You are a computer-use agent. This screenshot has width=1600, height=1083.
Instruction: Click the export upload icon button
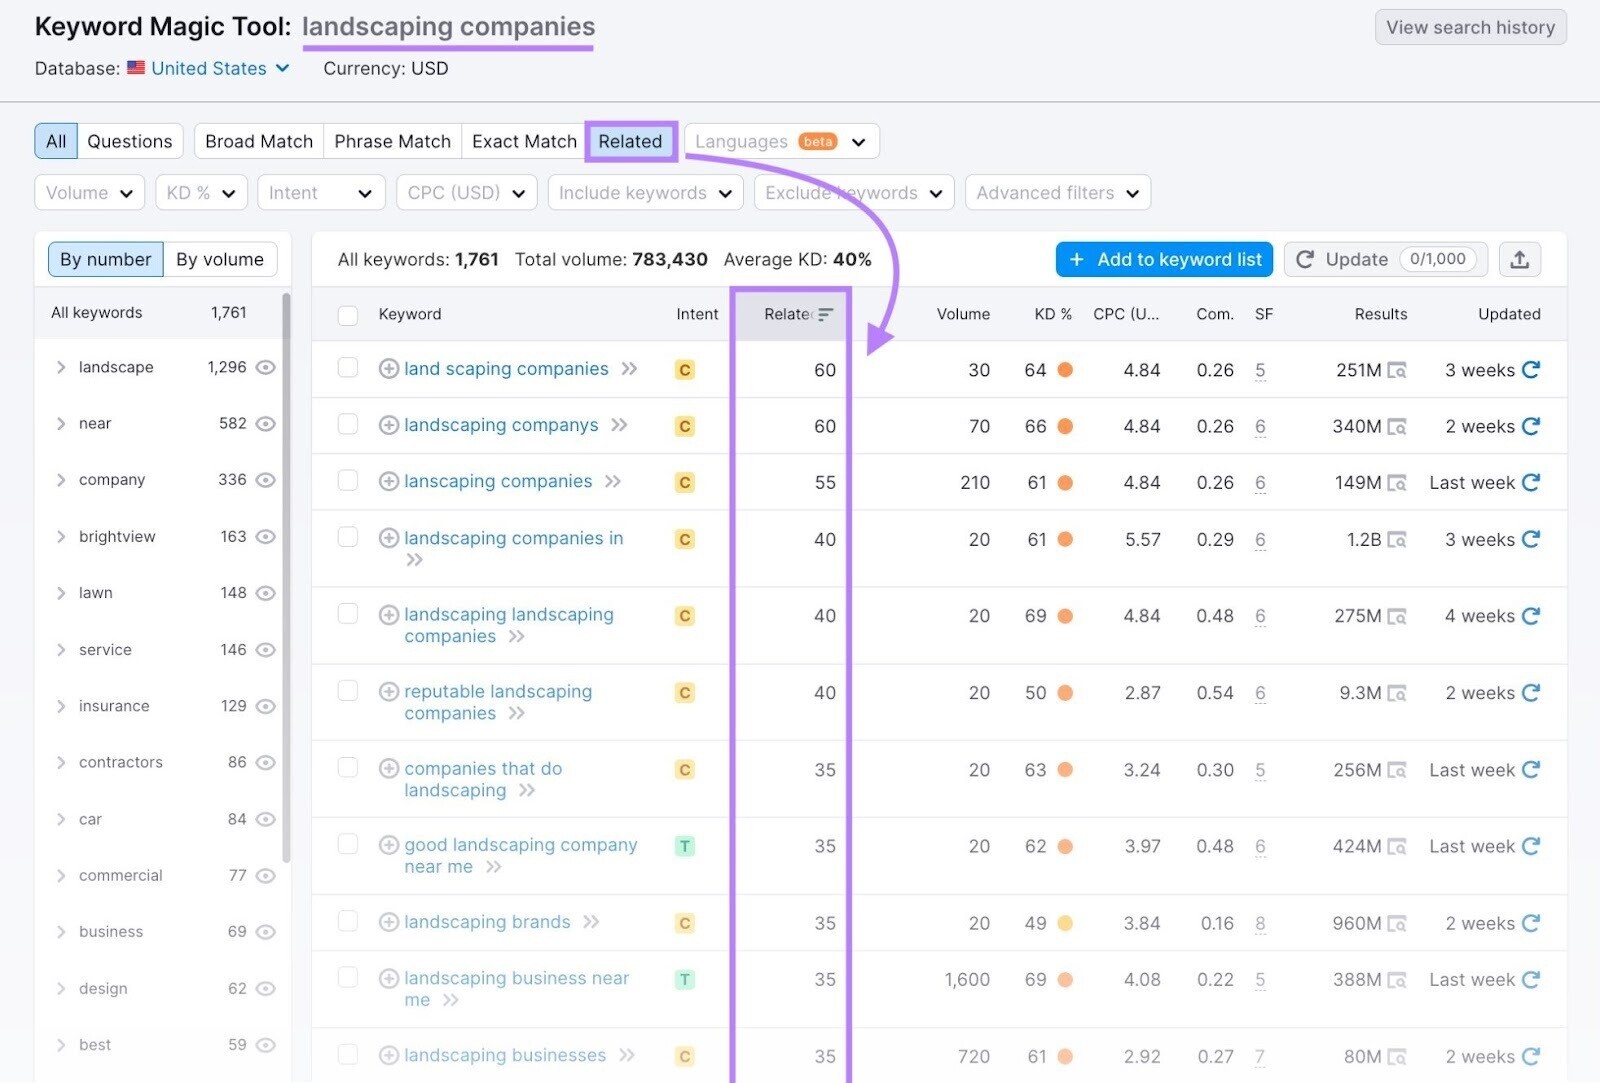point(1519,260)
